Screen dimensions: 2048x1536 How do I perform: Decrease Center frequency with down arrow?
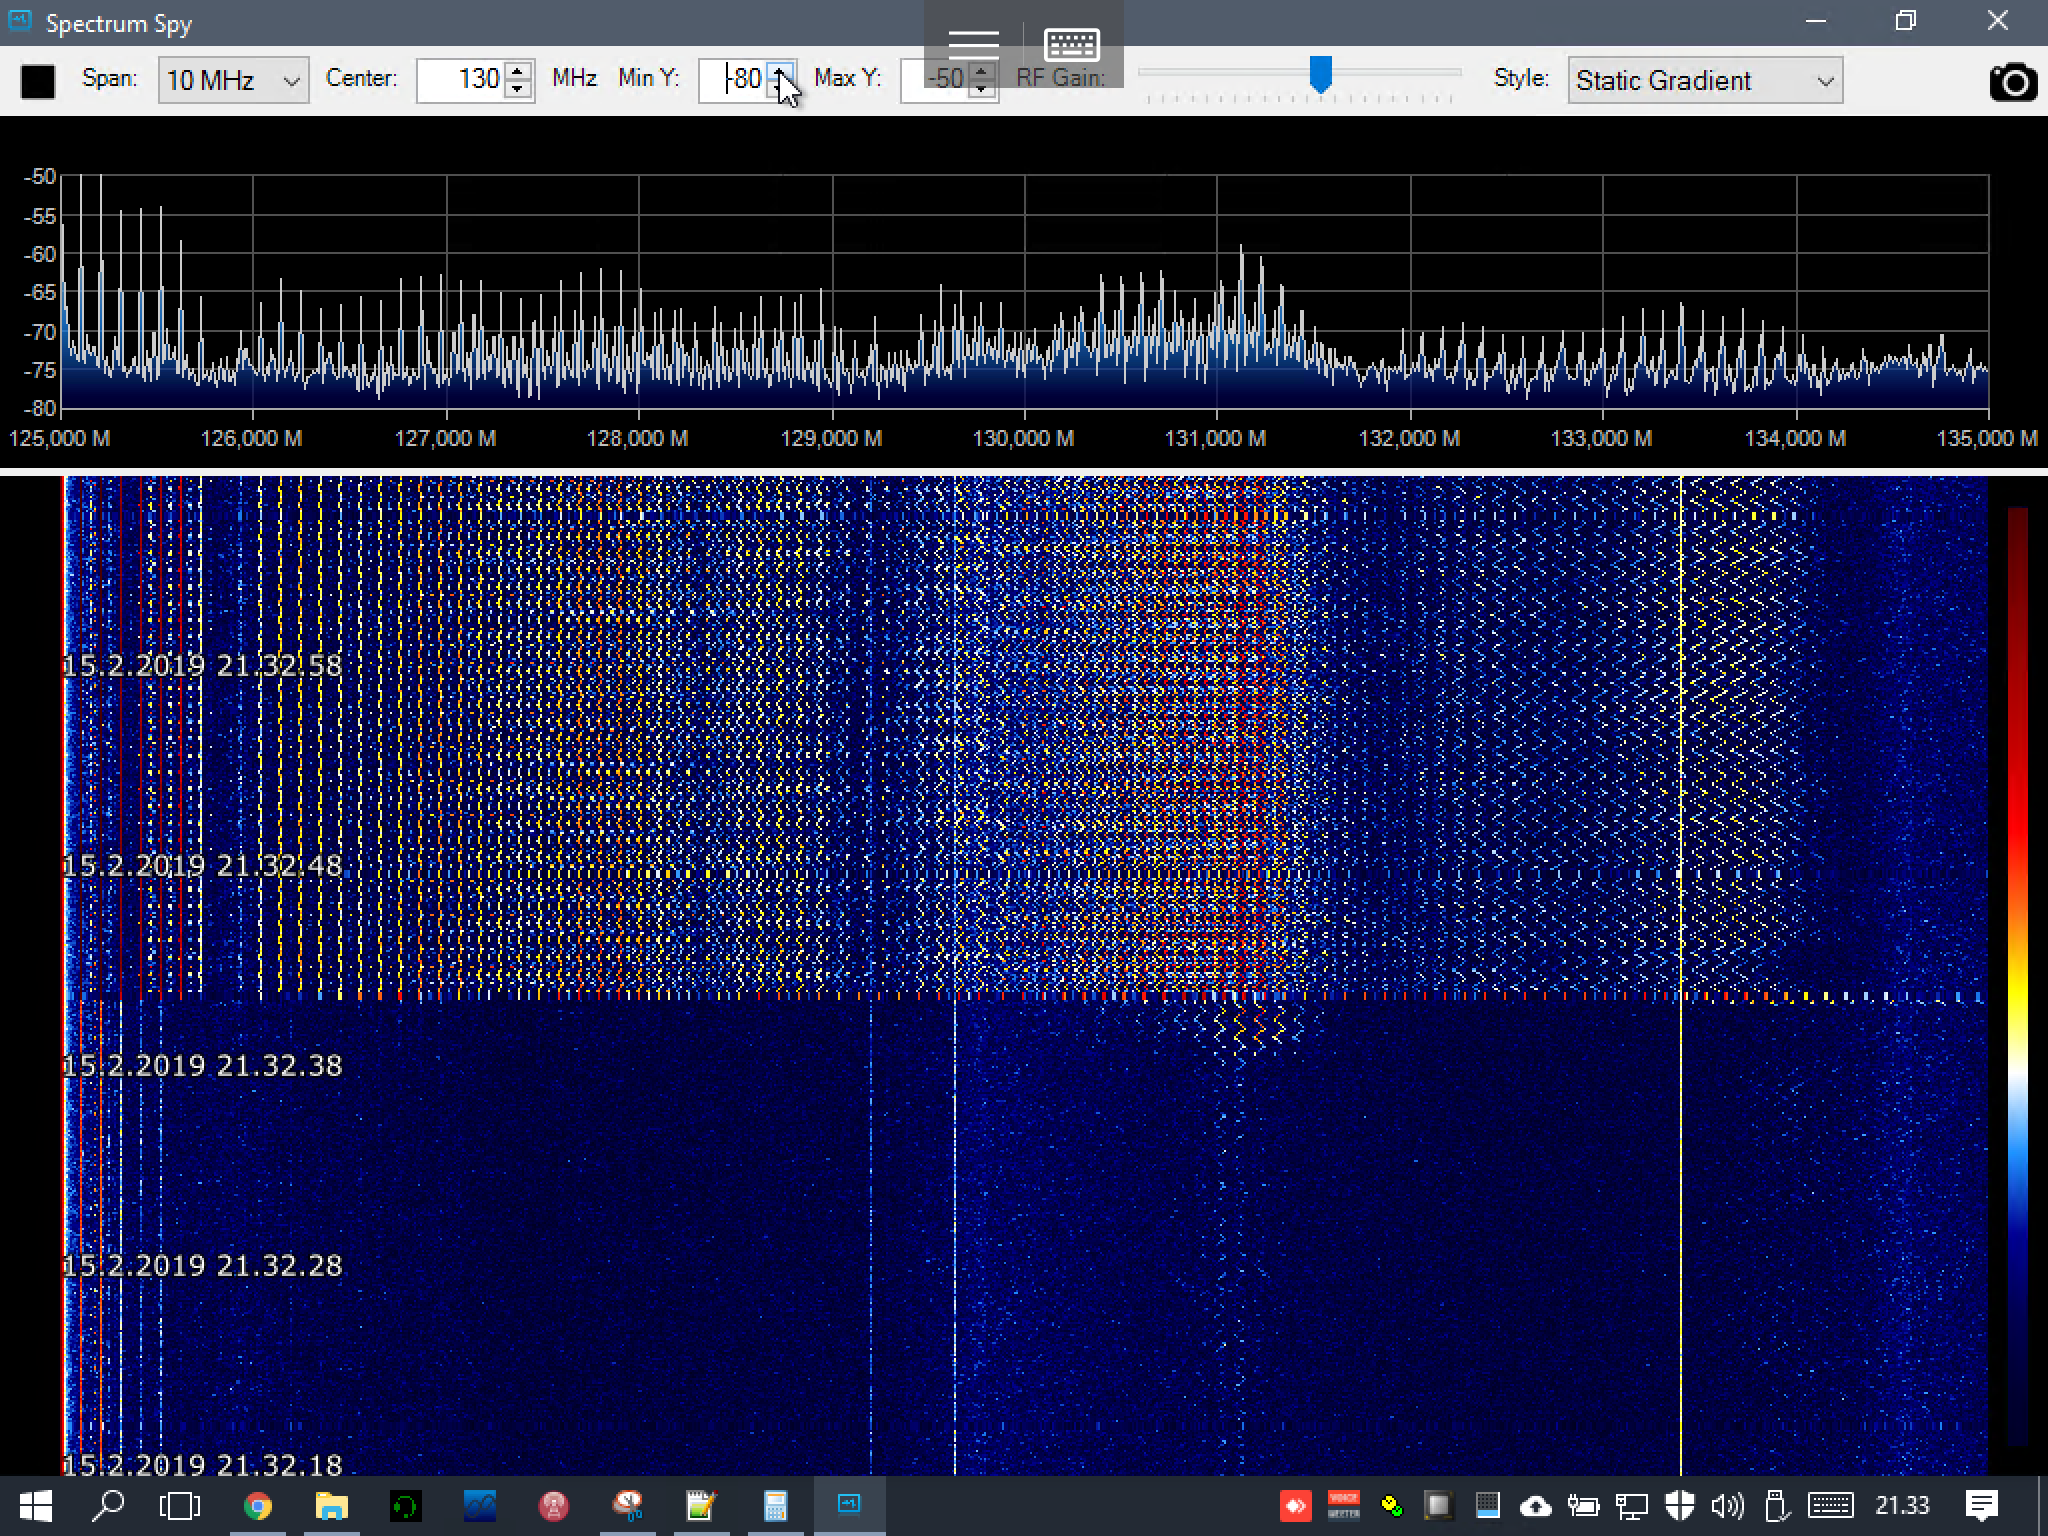click(x=517, y=90)
